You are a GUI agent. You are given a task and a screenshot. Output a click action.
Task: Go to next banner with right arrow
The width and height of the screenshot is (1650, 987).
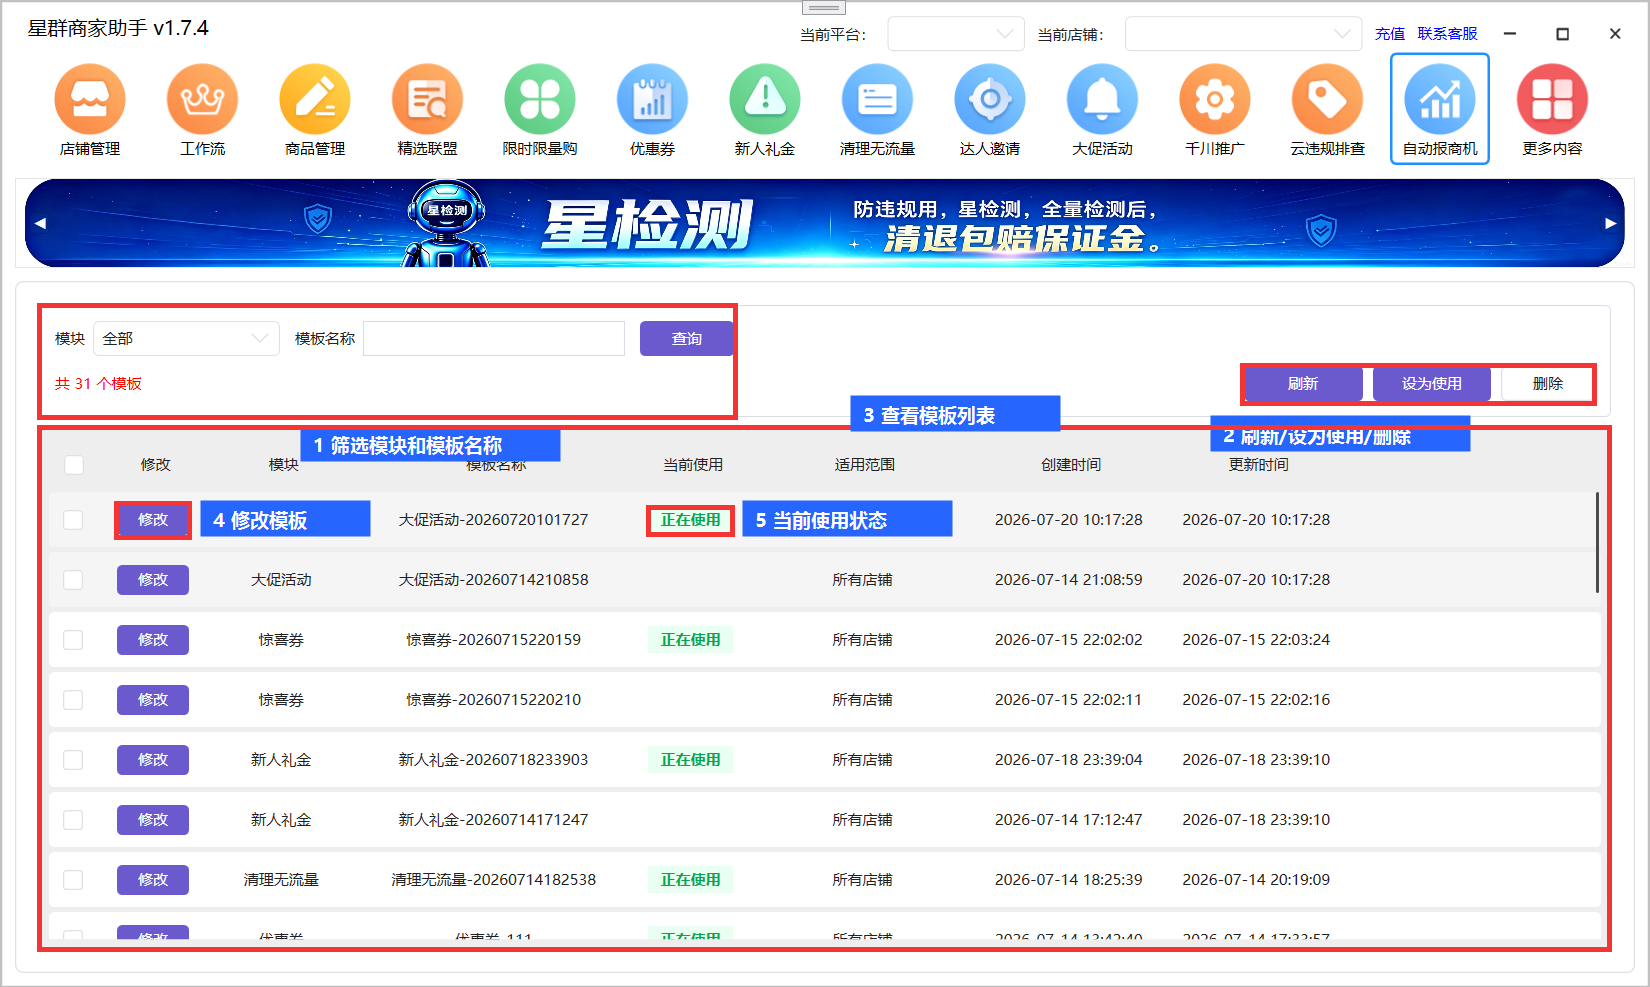[x=1610, y=223]
